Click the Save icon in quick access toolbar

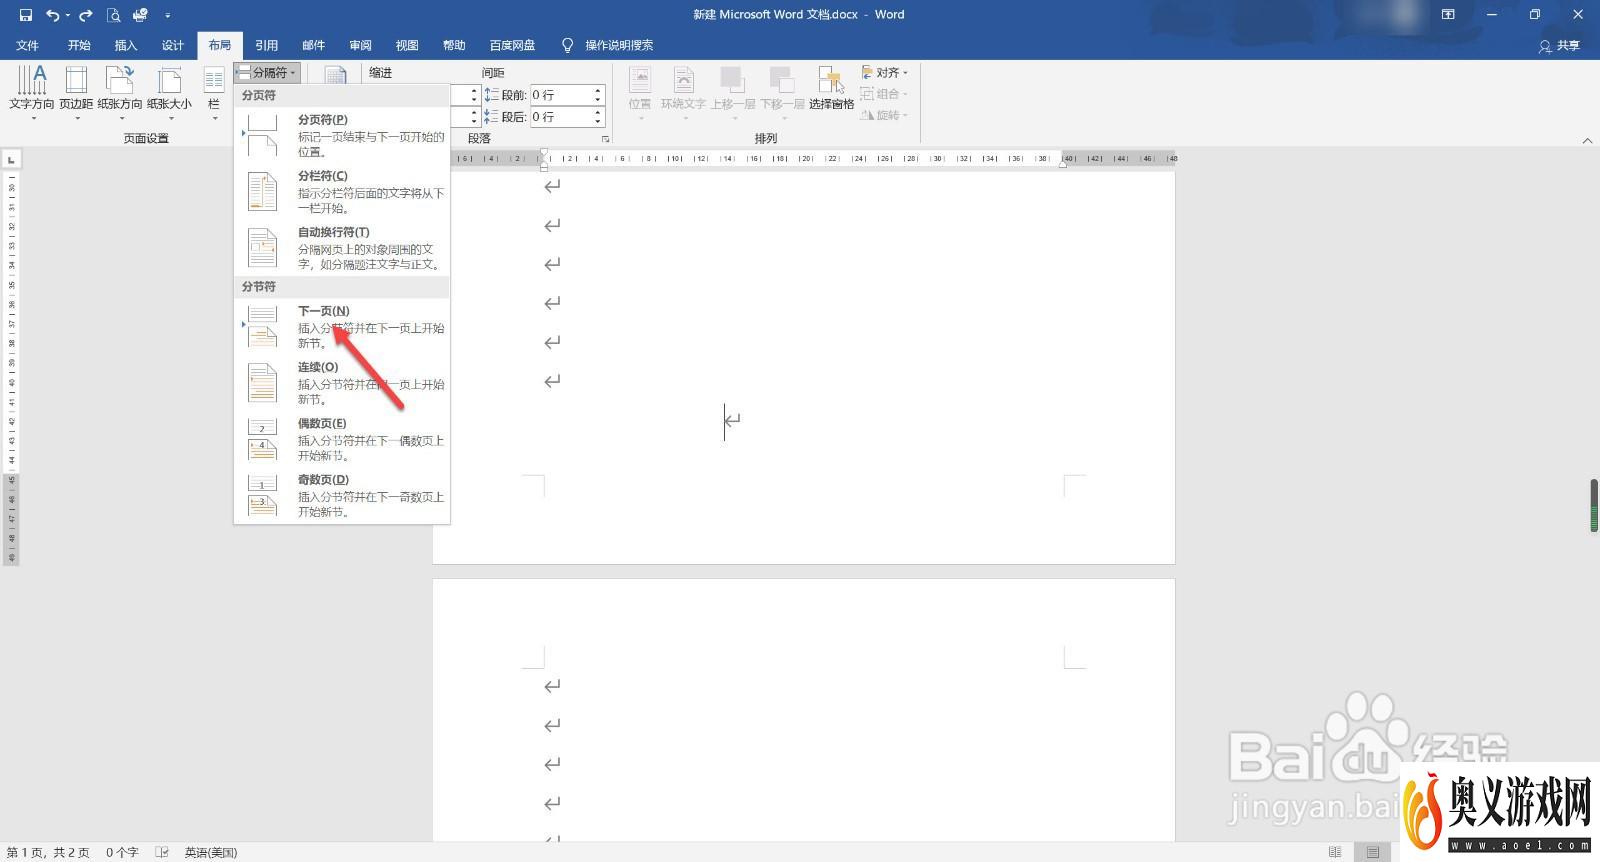[x=26, y=15]
